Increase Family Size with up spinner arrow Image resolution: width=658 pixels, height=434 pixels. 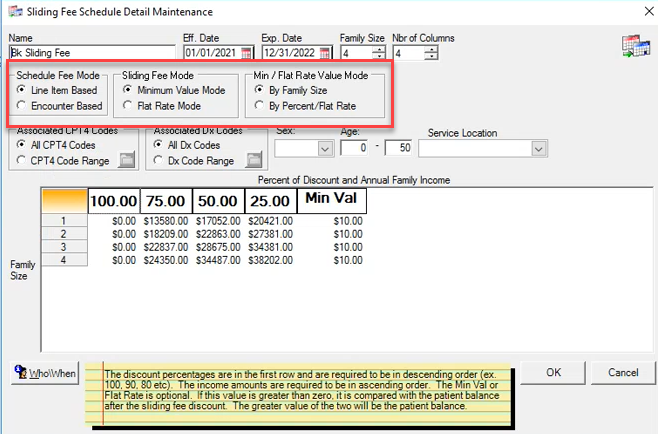tap(379, 49)
